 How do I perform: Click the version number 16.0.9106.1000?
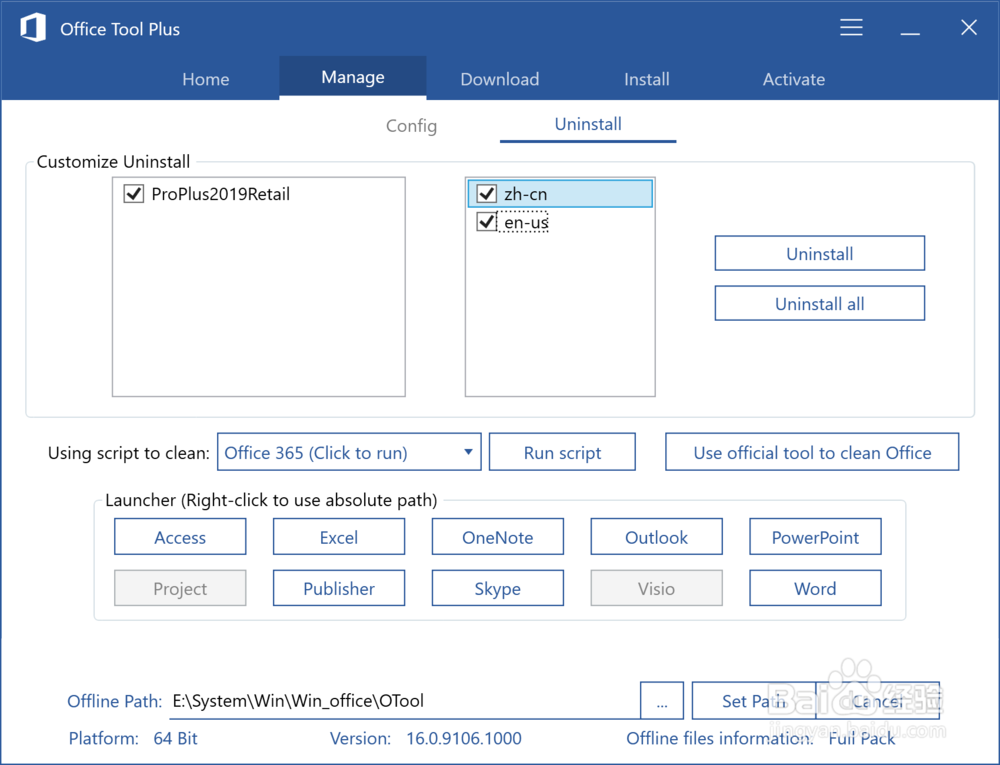(x=464, y=738)
